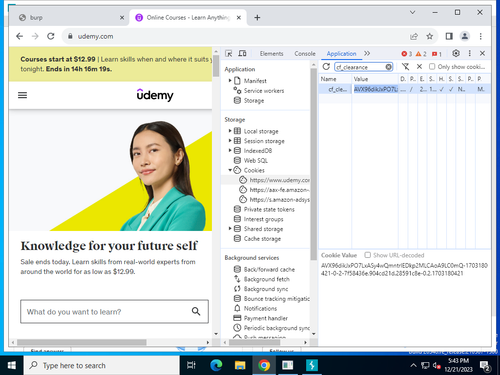Open Background fetch service
500x375 pixels.
[x=267, y=279]
